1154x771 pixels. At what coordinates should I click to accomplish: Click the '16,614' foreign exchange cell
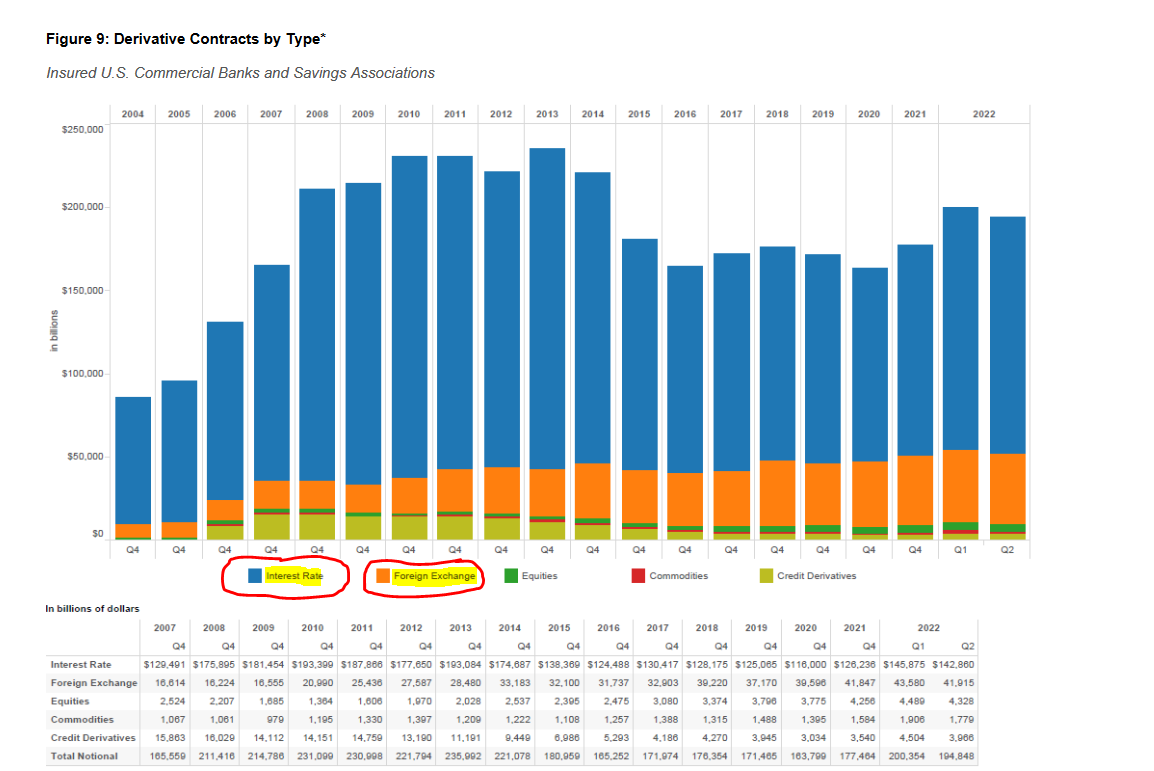tap(171, 683)
